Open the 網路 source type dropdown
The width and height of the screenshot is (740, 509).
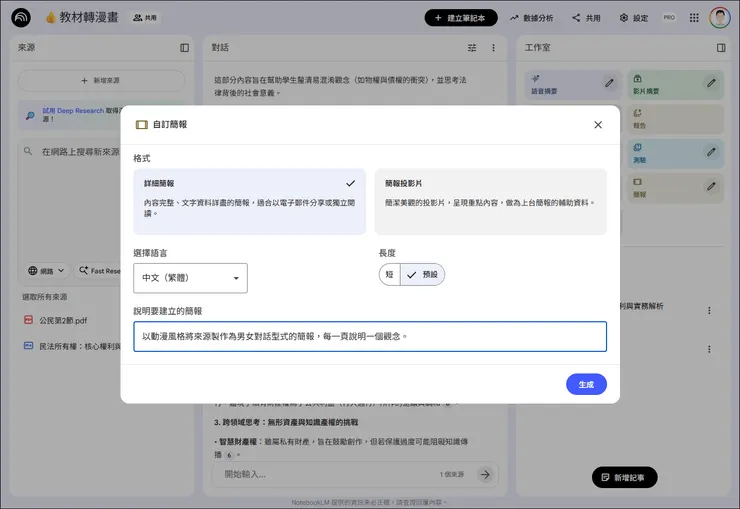coord(46,271)
